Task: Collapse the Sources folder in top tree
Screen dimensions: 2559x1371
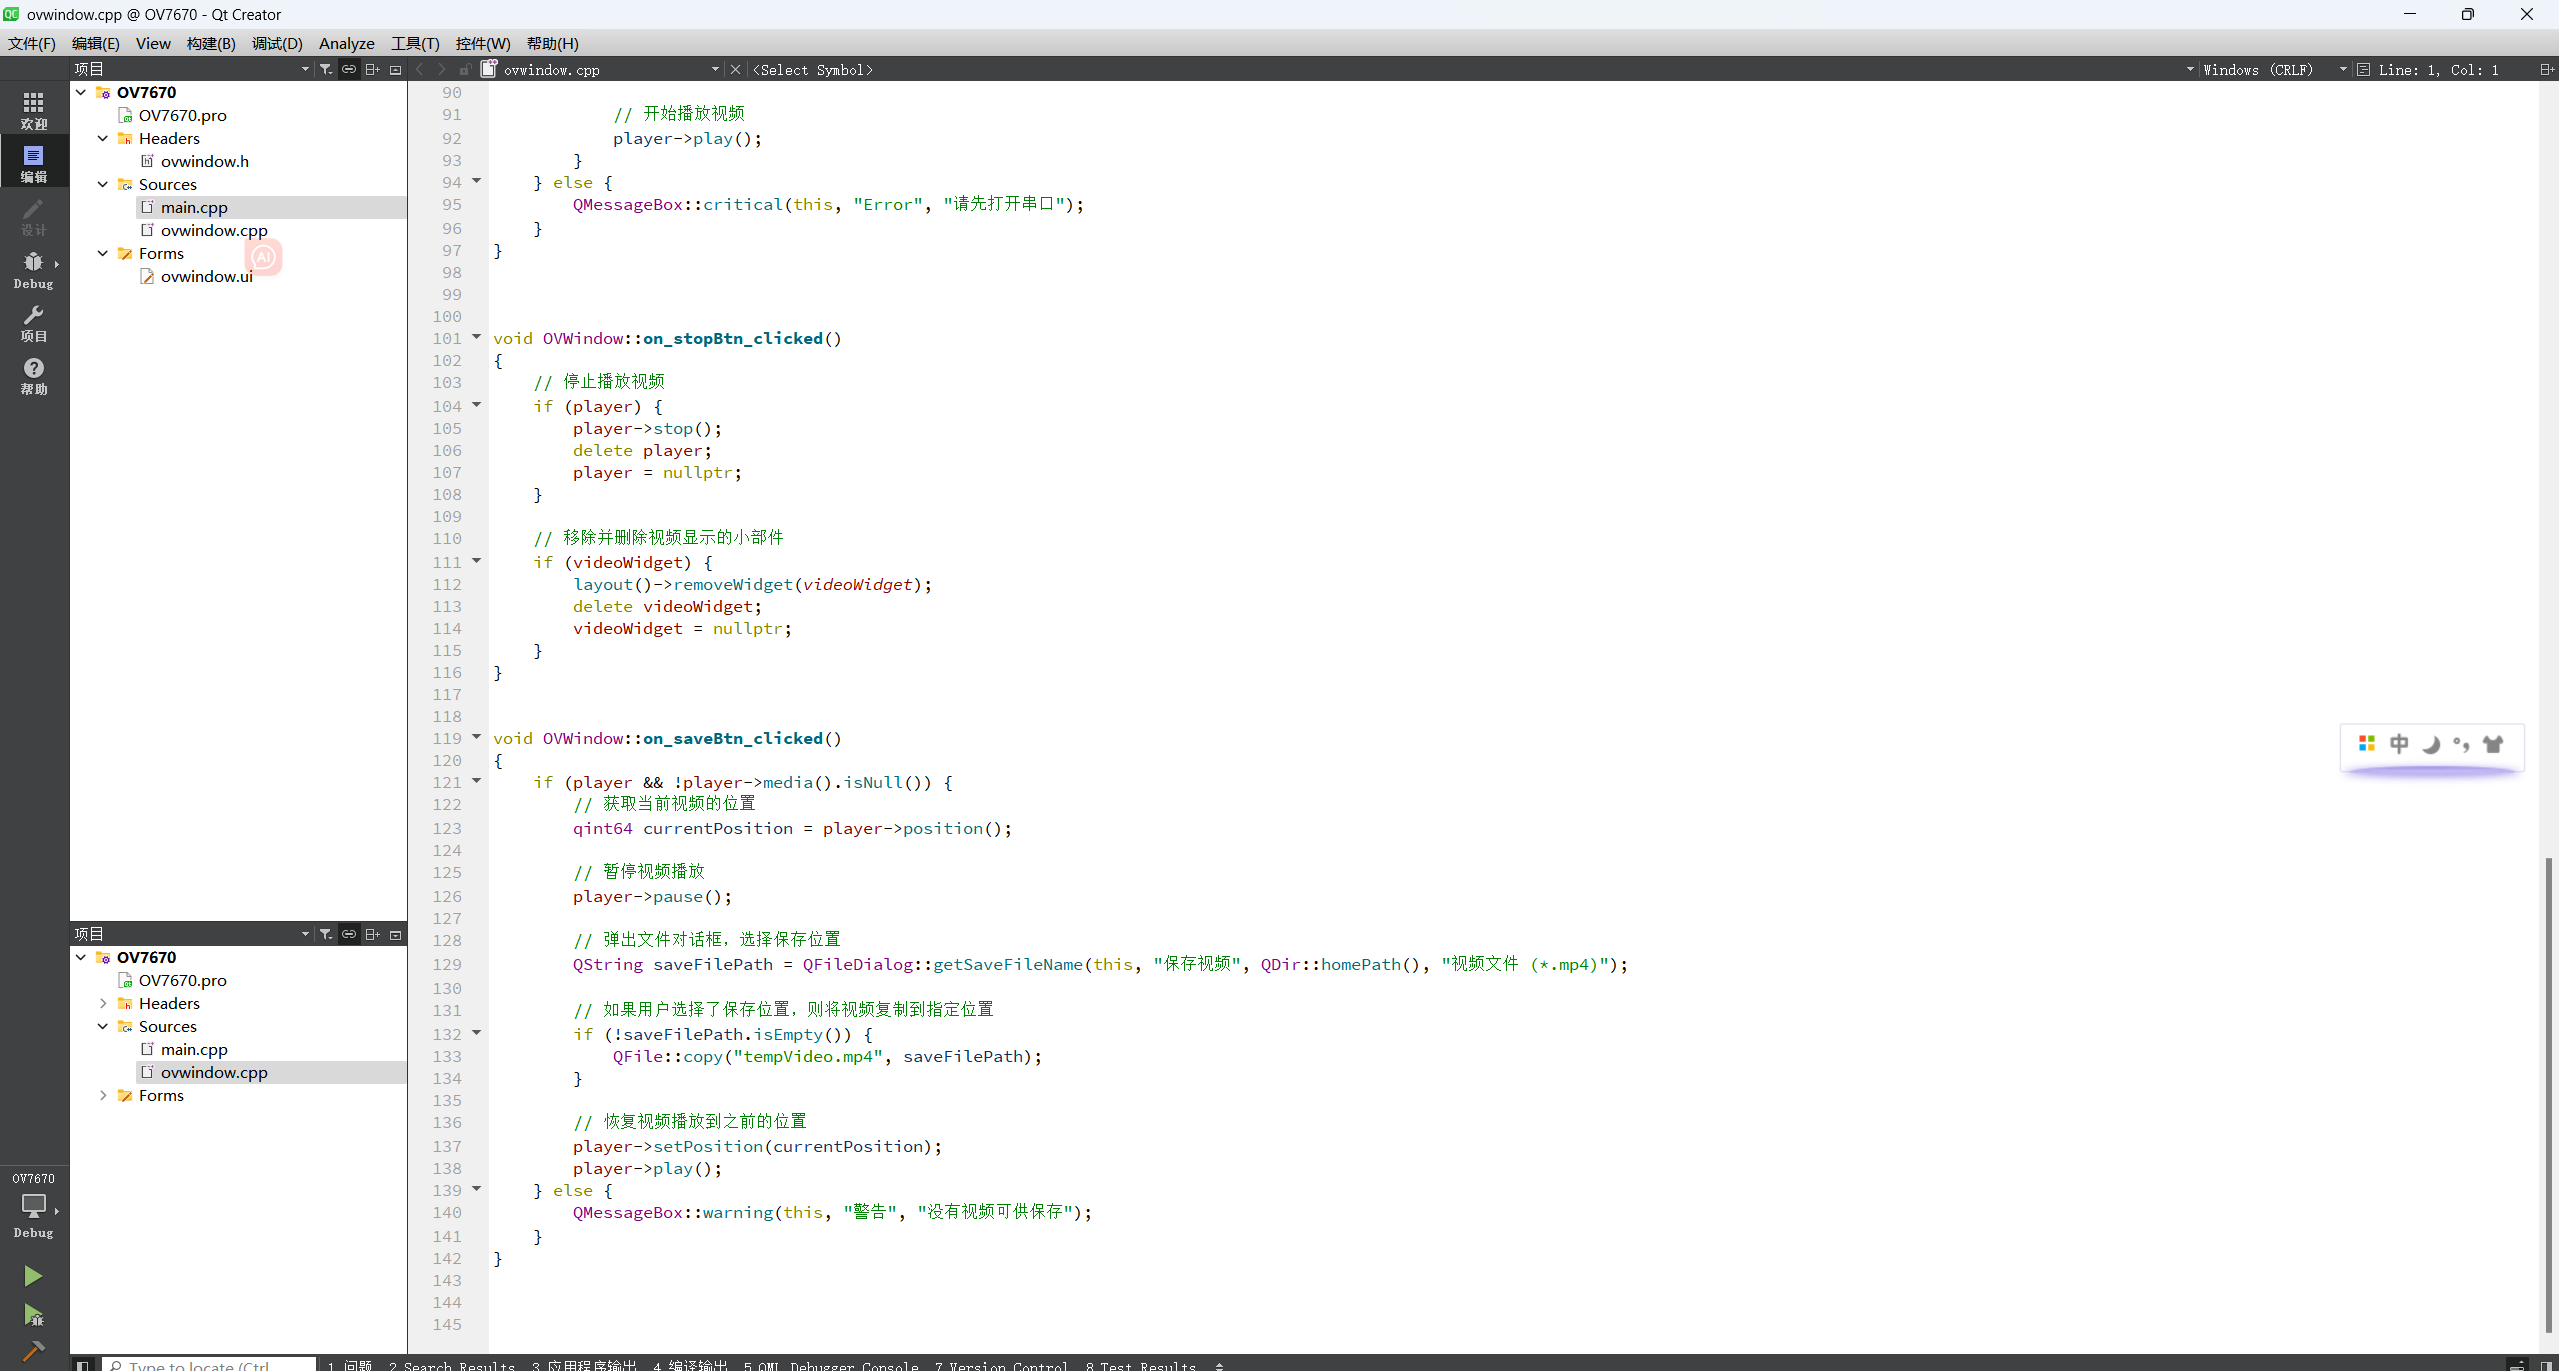Action: click(103, 184)
